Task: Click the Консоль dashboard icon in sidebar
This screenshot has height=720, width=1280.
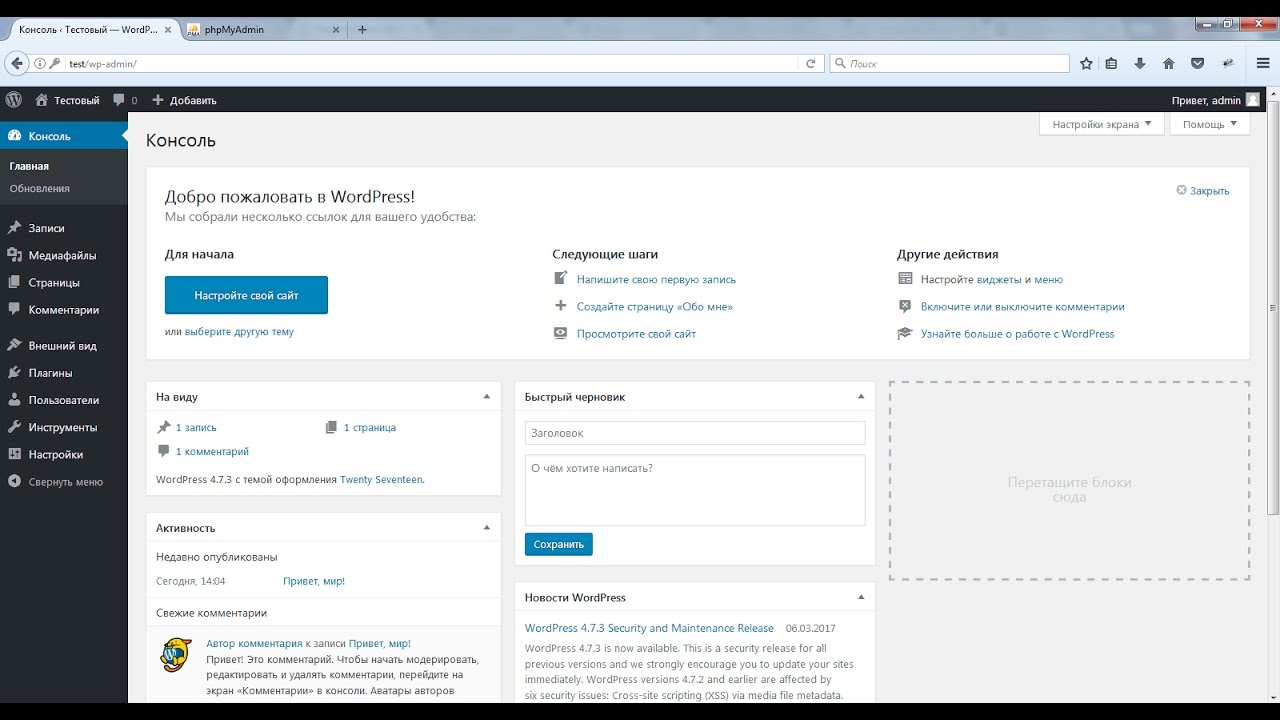Action: click(x=14, y=136)
